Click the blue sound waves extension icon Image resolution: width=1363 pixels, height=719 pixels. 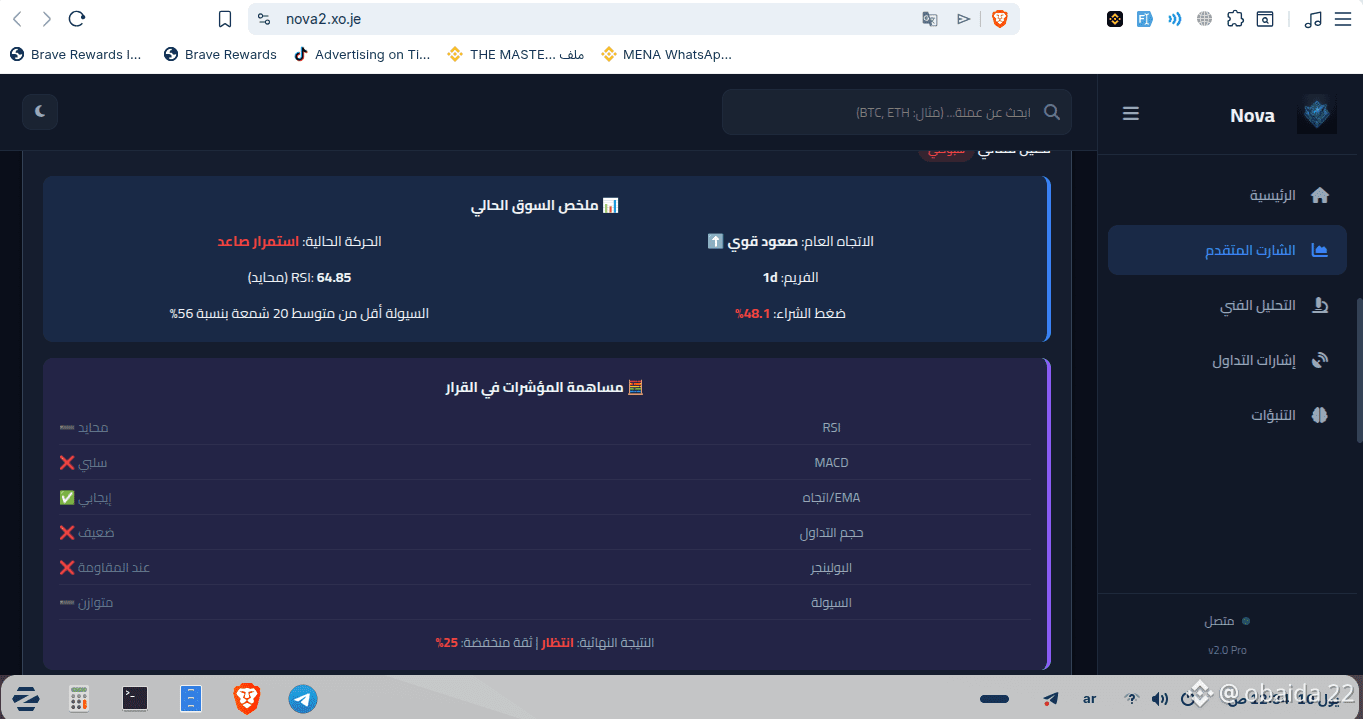click(1175, 18)
